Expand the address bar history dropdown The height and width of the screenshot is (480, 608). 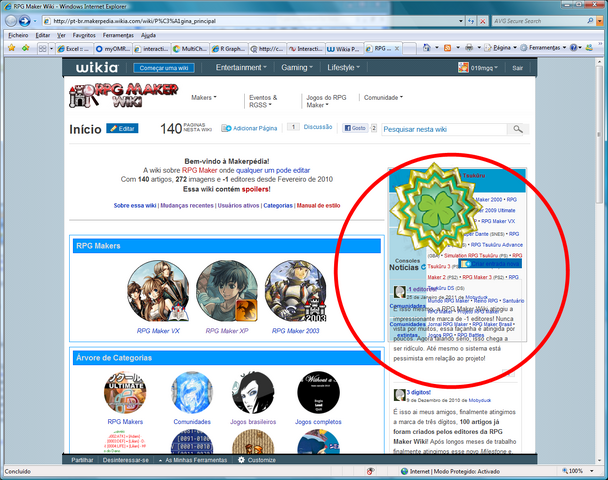point(461,21)
